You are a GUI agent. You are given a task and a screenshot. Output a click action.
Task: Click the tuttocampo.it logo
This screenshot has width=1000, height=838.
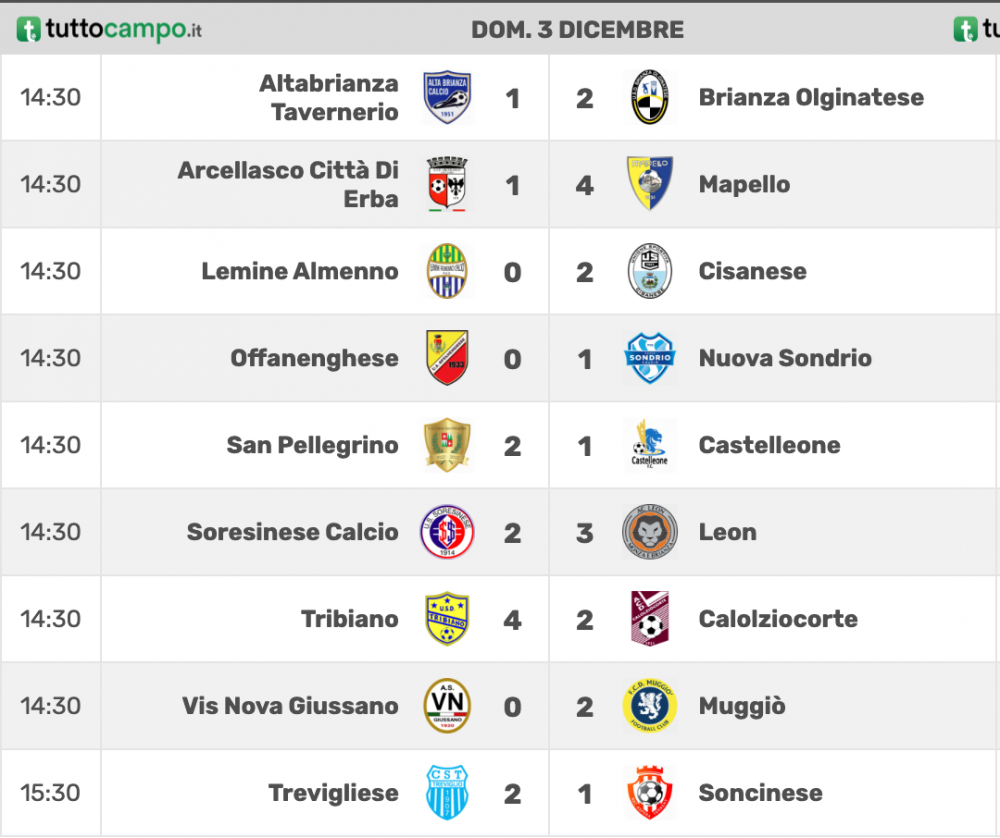(109, 29)
